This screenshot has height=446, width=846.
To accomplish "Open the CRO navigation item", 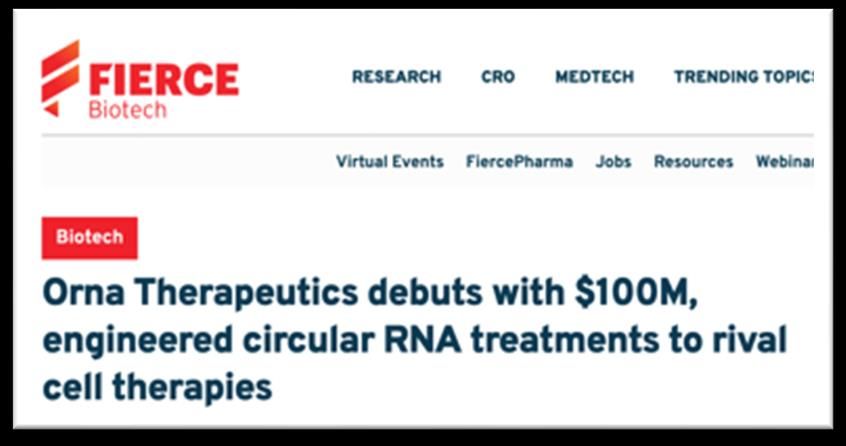I will click(x=498, y=77).
